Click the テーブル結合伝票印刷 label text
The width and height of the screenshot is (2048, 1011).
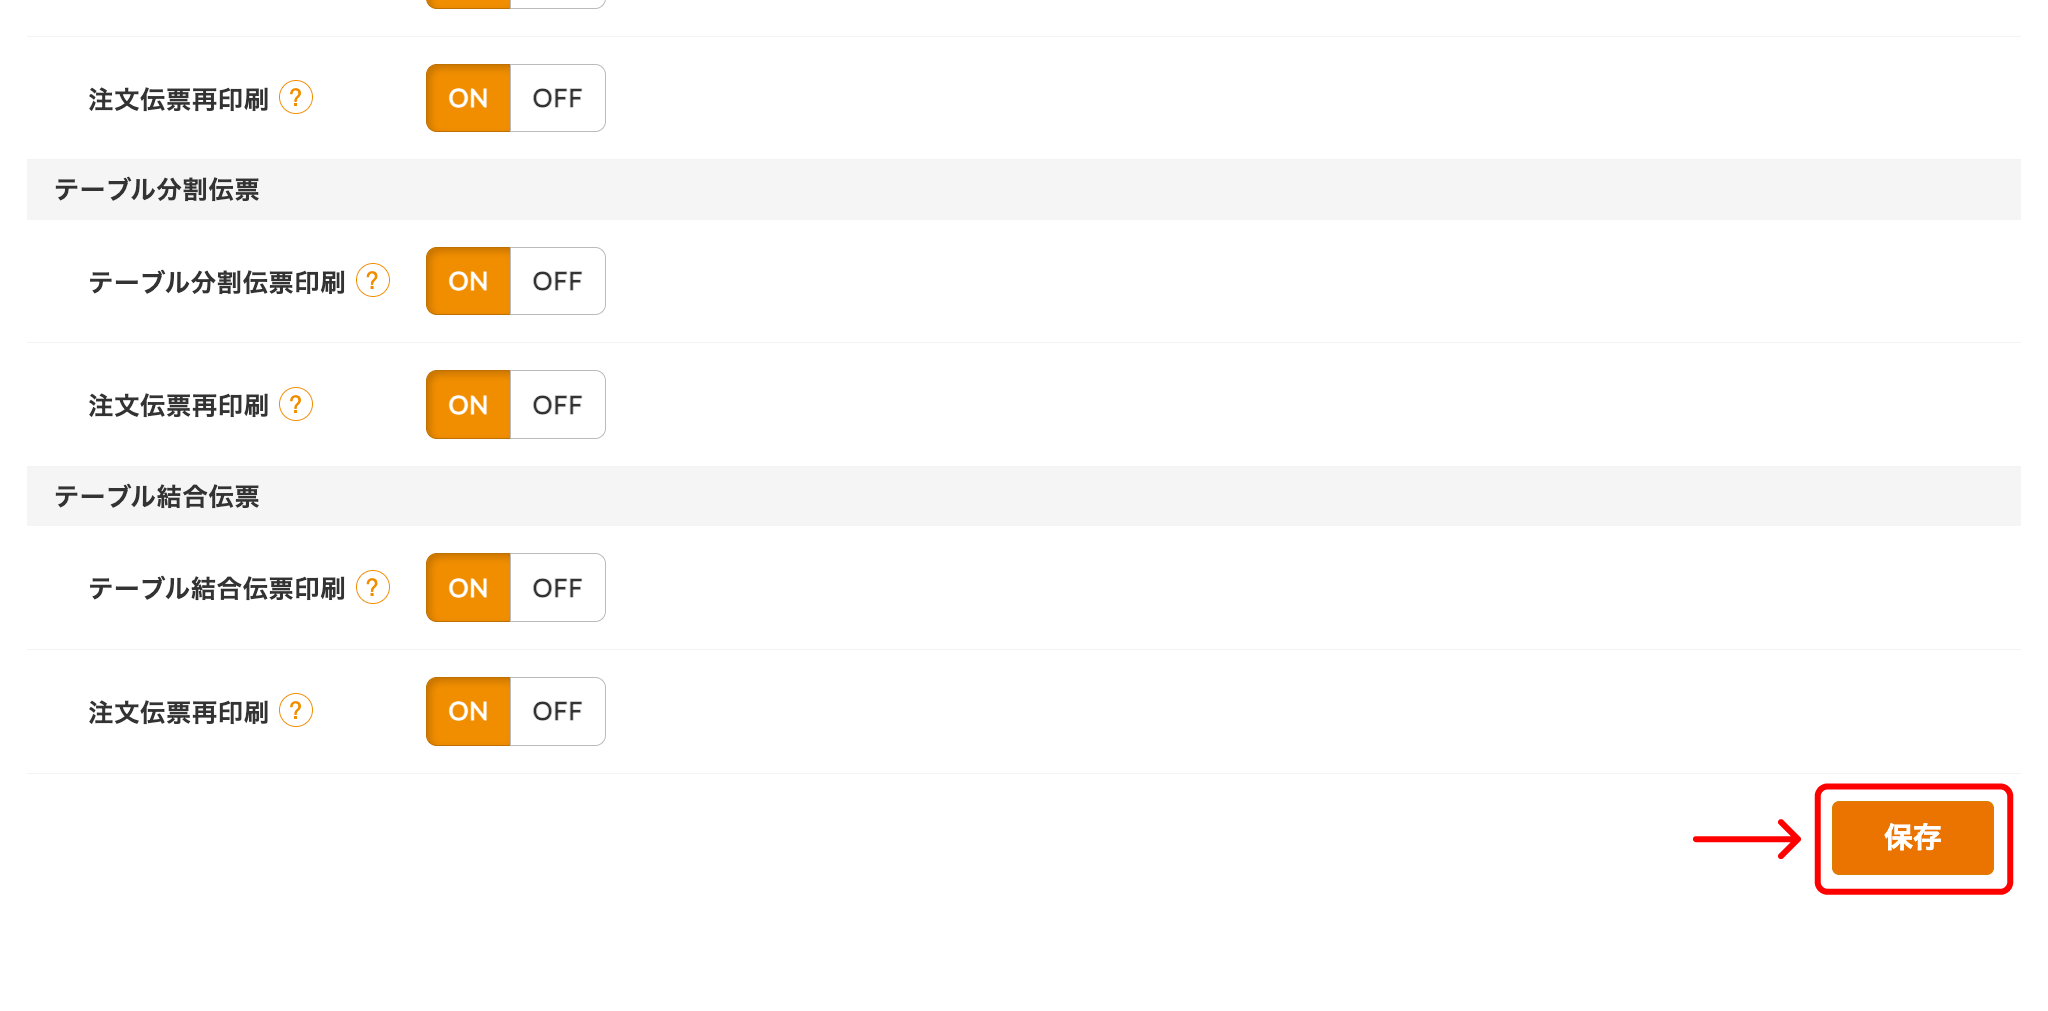[x=217, y=588]
